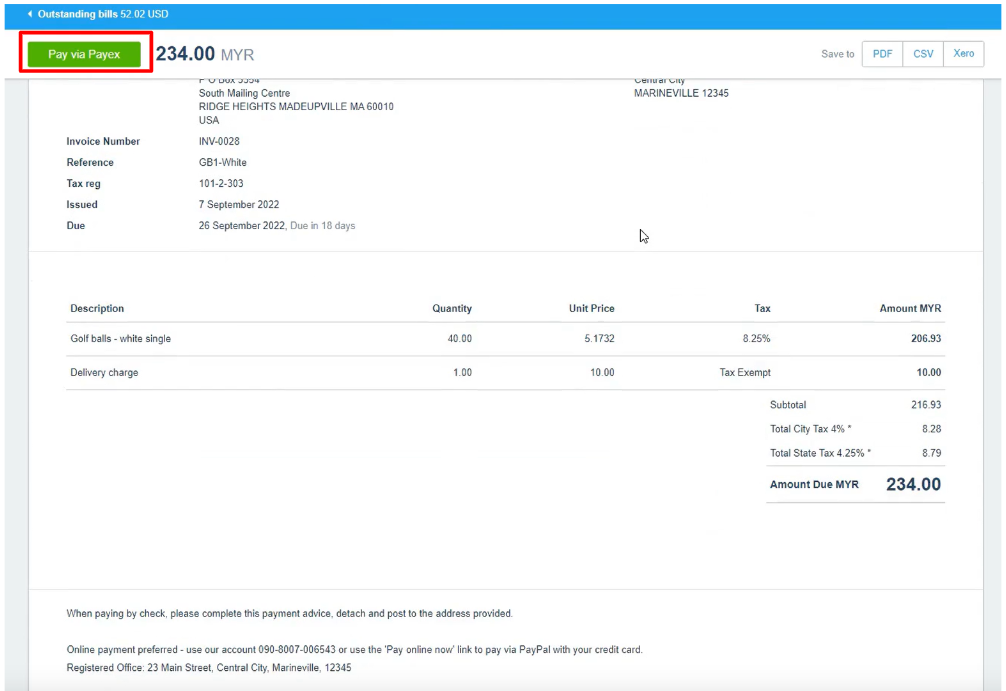Click the back arrow beside Outstanding bills
The height and width of the screenshot is (691, 1006).
(30, 15)
